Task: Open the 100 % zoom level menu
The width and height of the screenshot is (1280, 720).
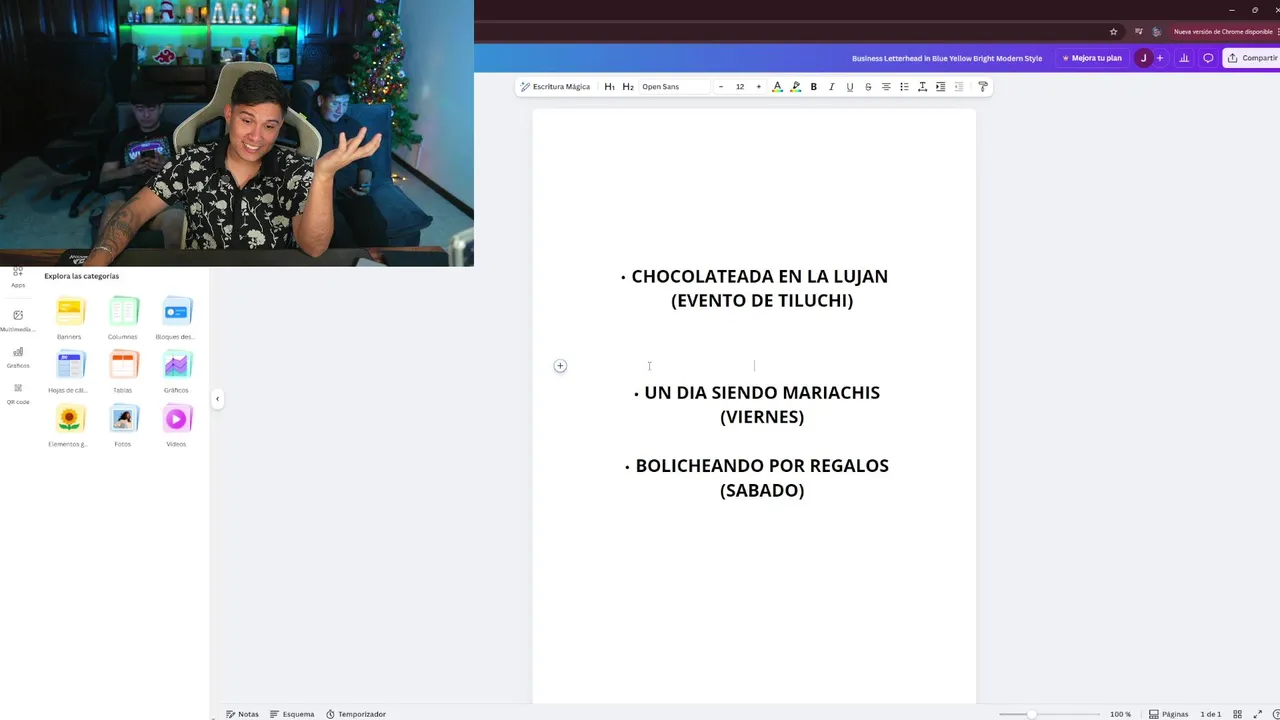Action: coord(1120,714)
